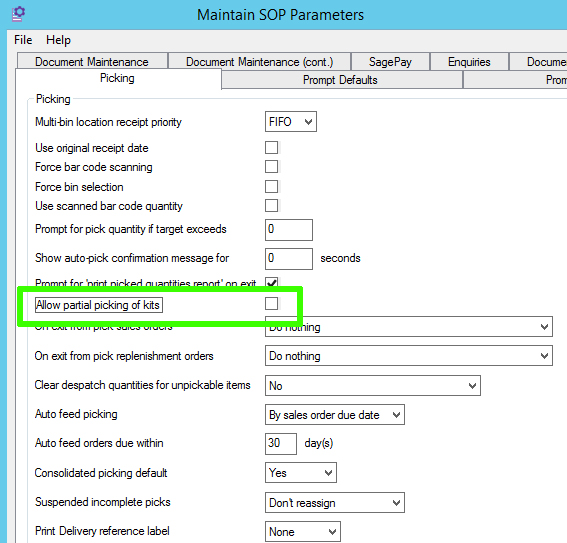Switch to the SagePay tab

coord(390,62)
